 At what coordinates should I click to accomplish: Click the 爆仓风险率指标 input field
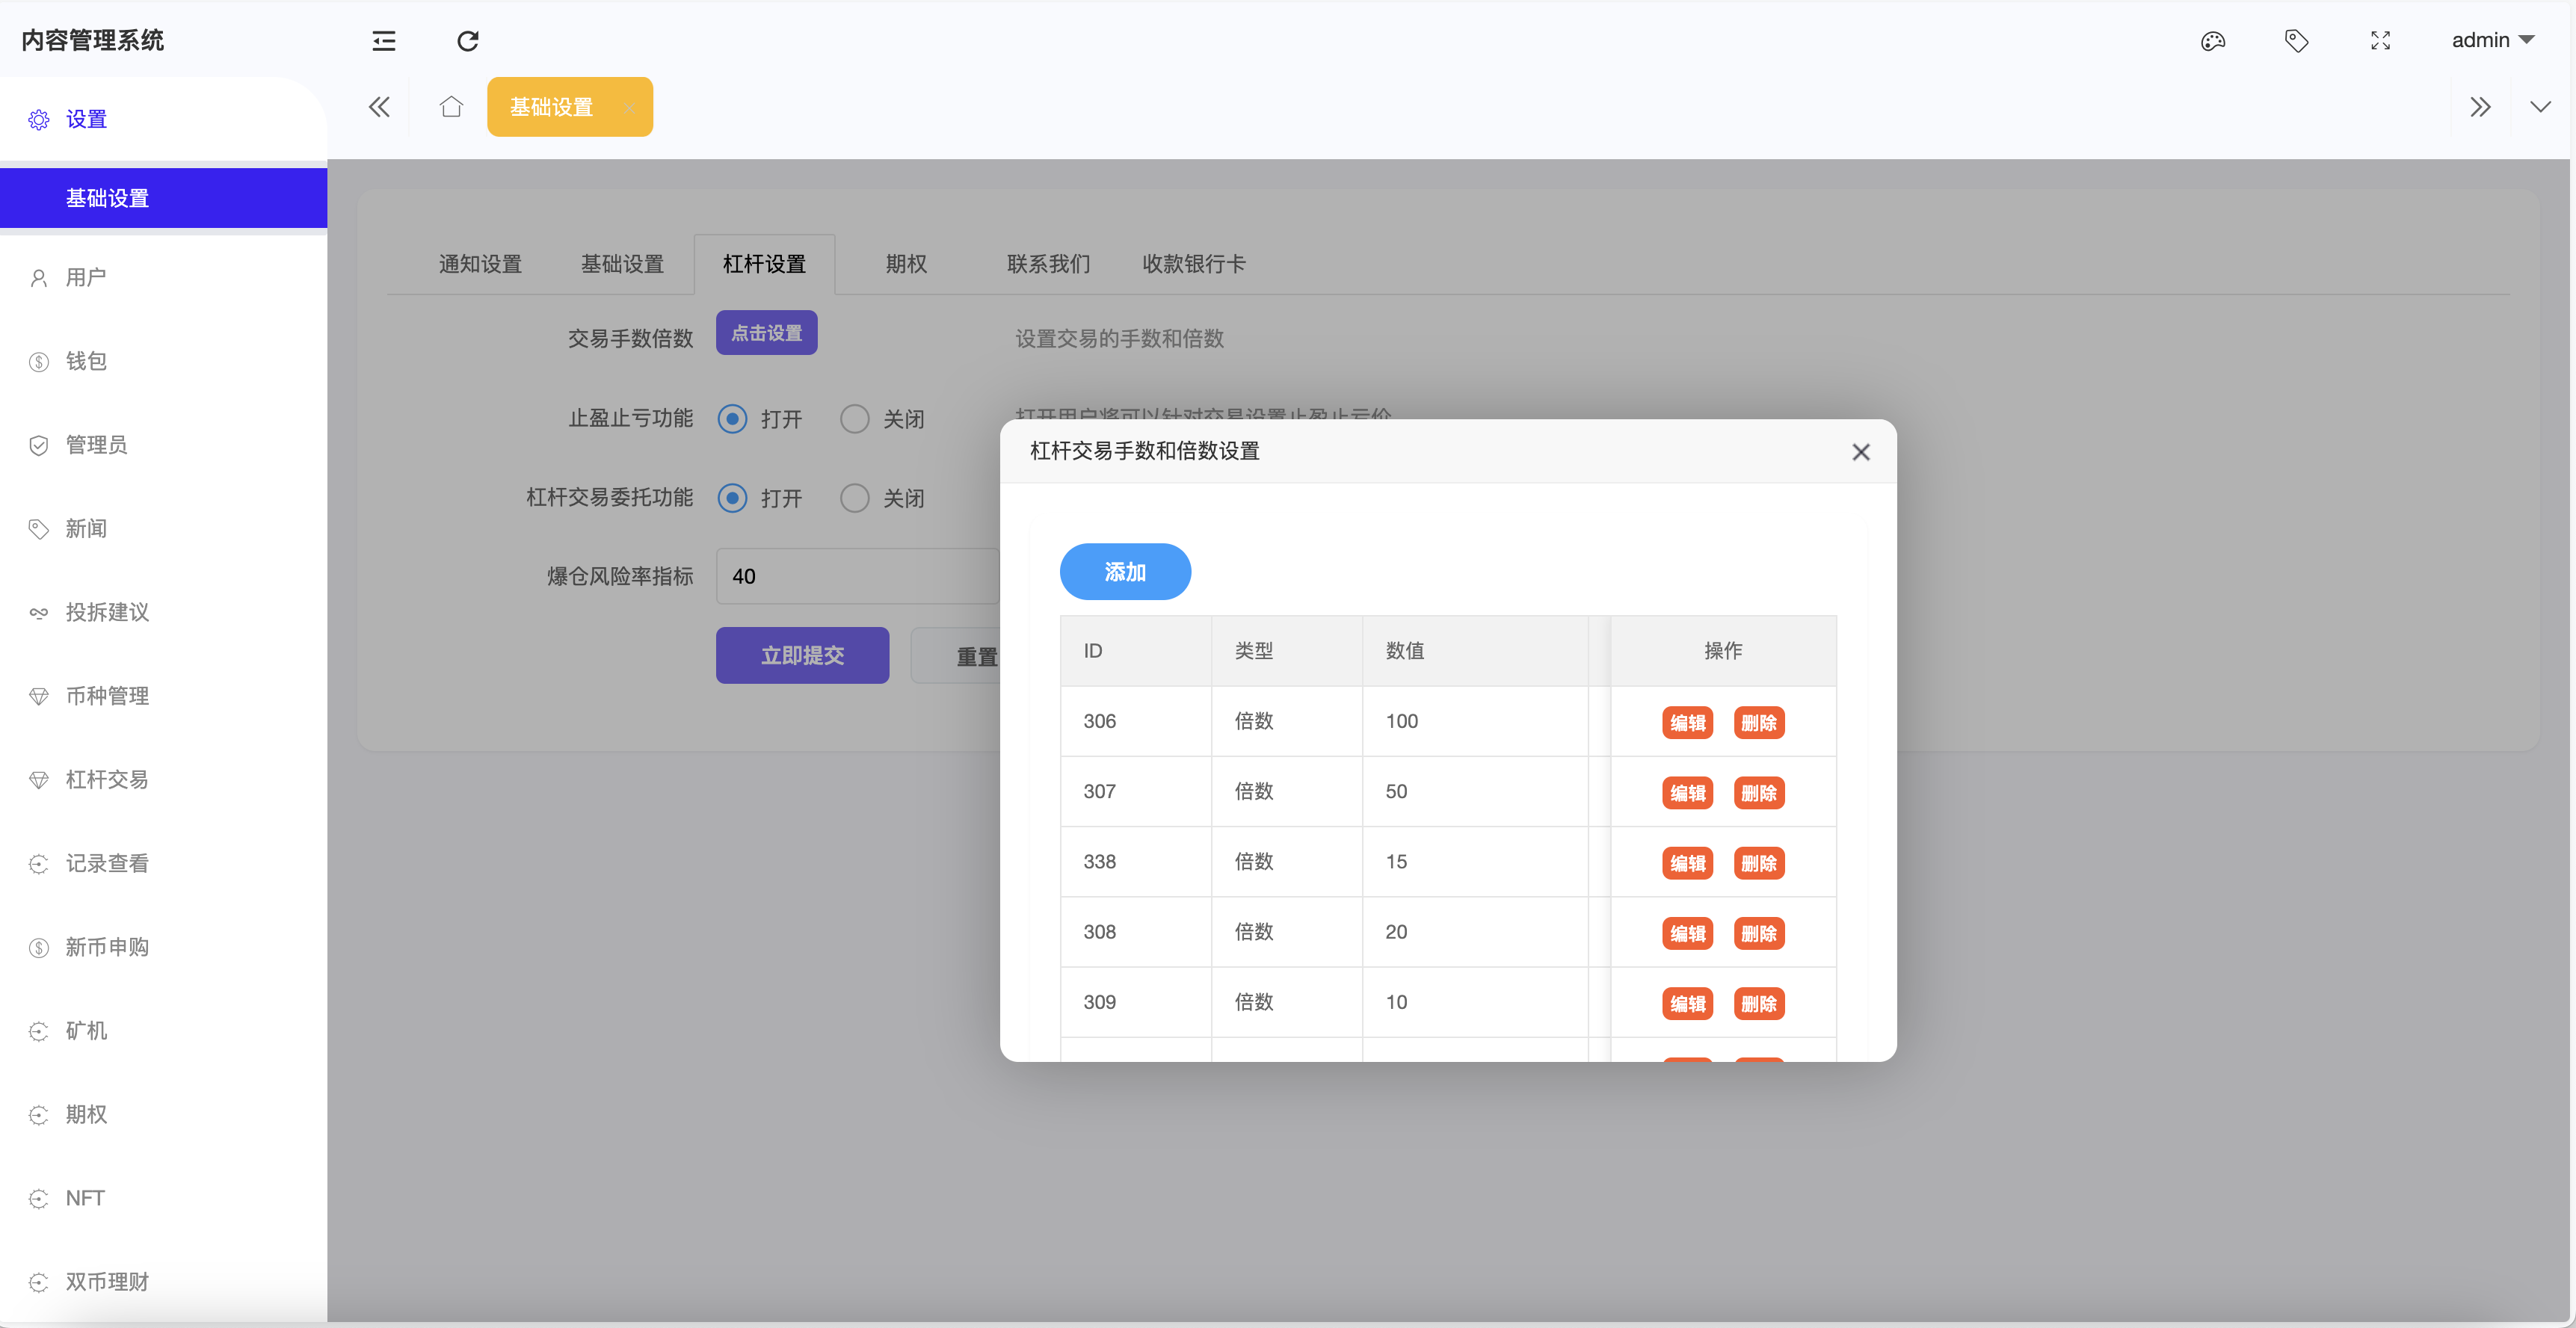tap(857, 576)
